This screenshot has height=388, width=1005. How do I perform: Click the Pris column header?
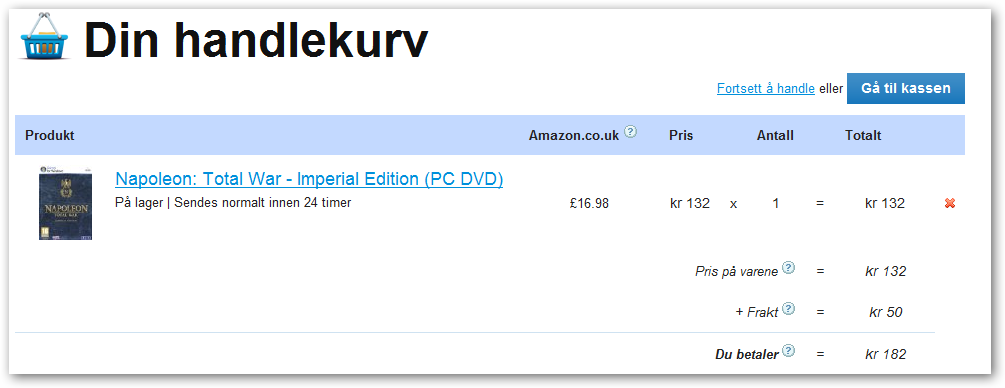click(681, 135)
